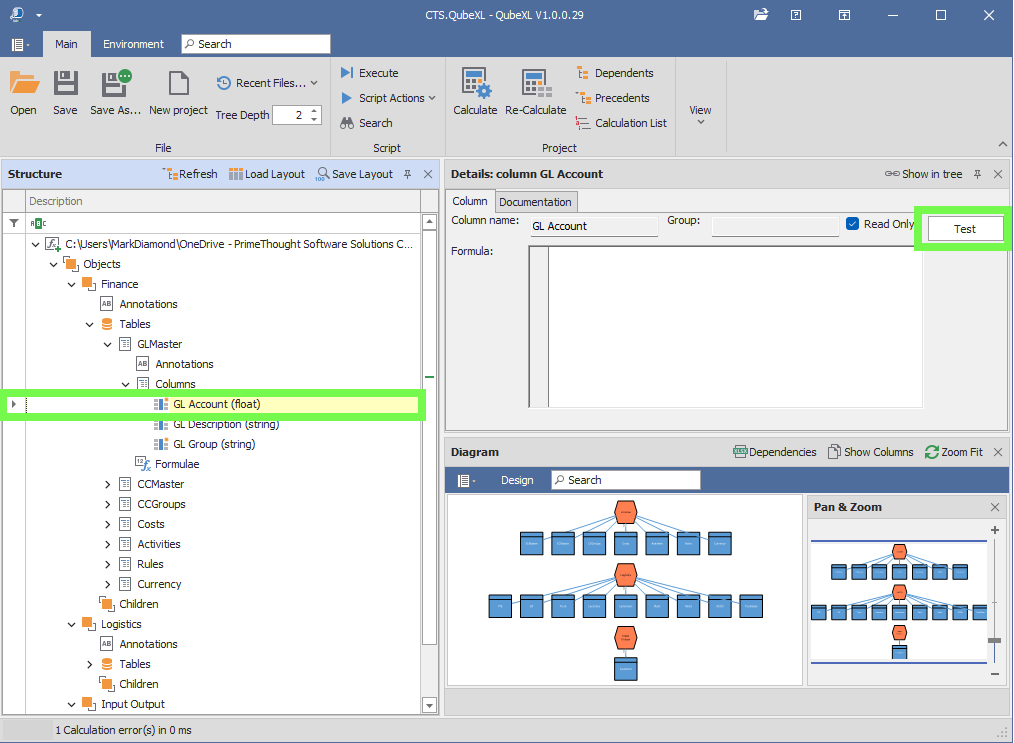Switch to the Documentation tab
This screenshot has width=1014, height=743.
tap(535, 202)
